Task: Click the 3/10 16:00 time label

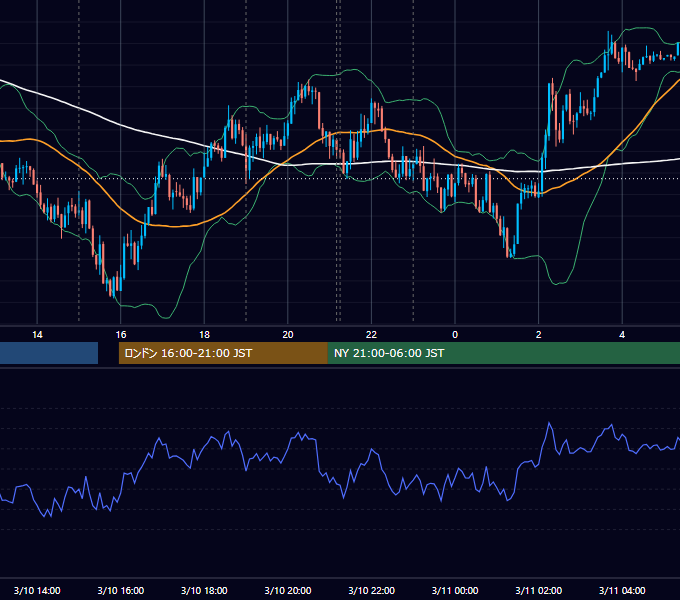Action: [x=121, y=590]
